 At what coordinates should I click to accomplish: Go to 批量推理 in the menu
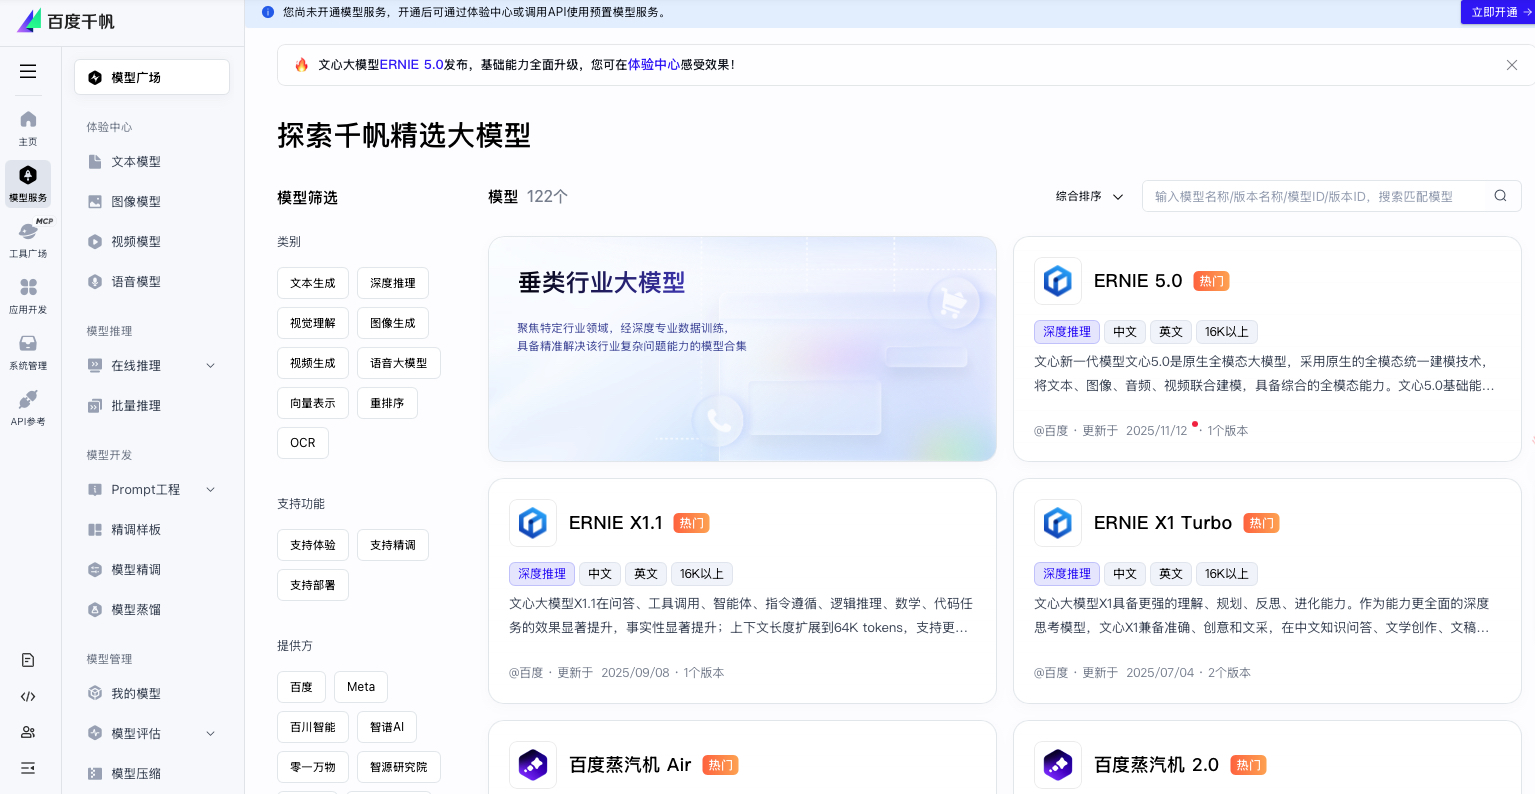click(x=136, y=406)
